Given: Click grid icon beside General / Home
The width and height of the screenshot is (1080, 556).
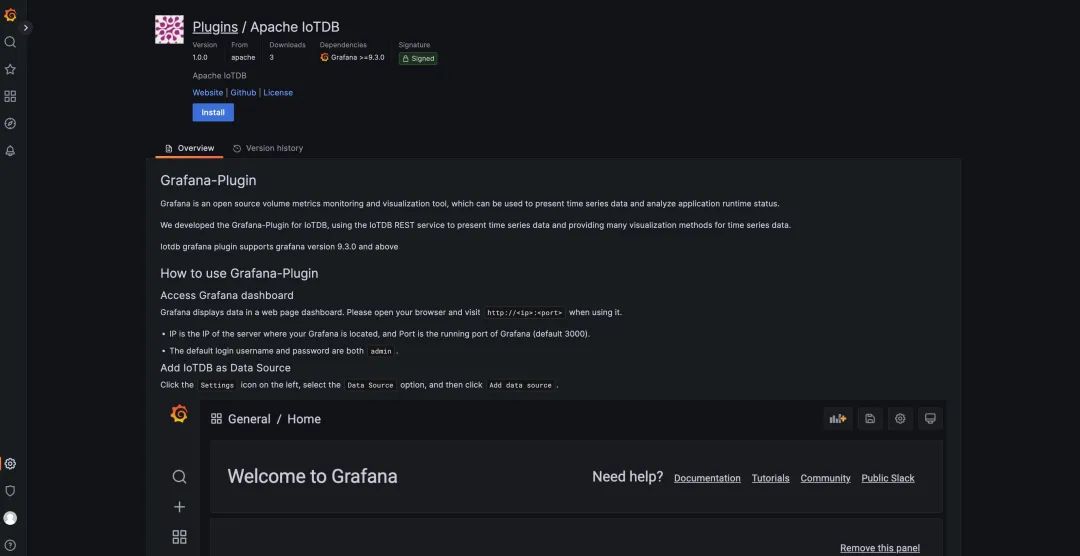Looking at the screenshot, I should tap(216, 419).
